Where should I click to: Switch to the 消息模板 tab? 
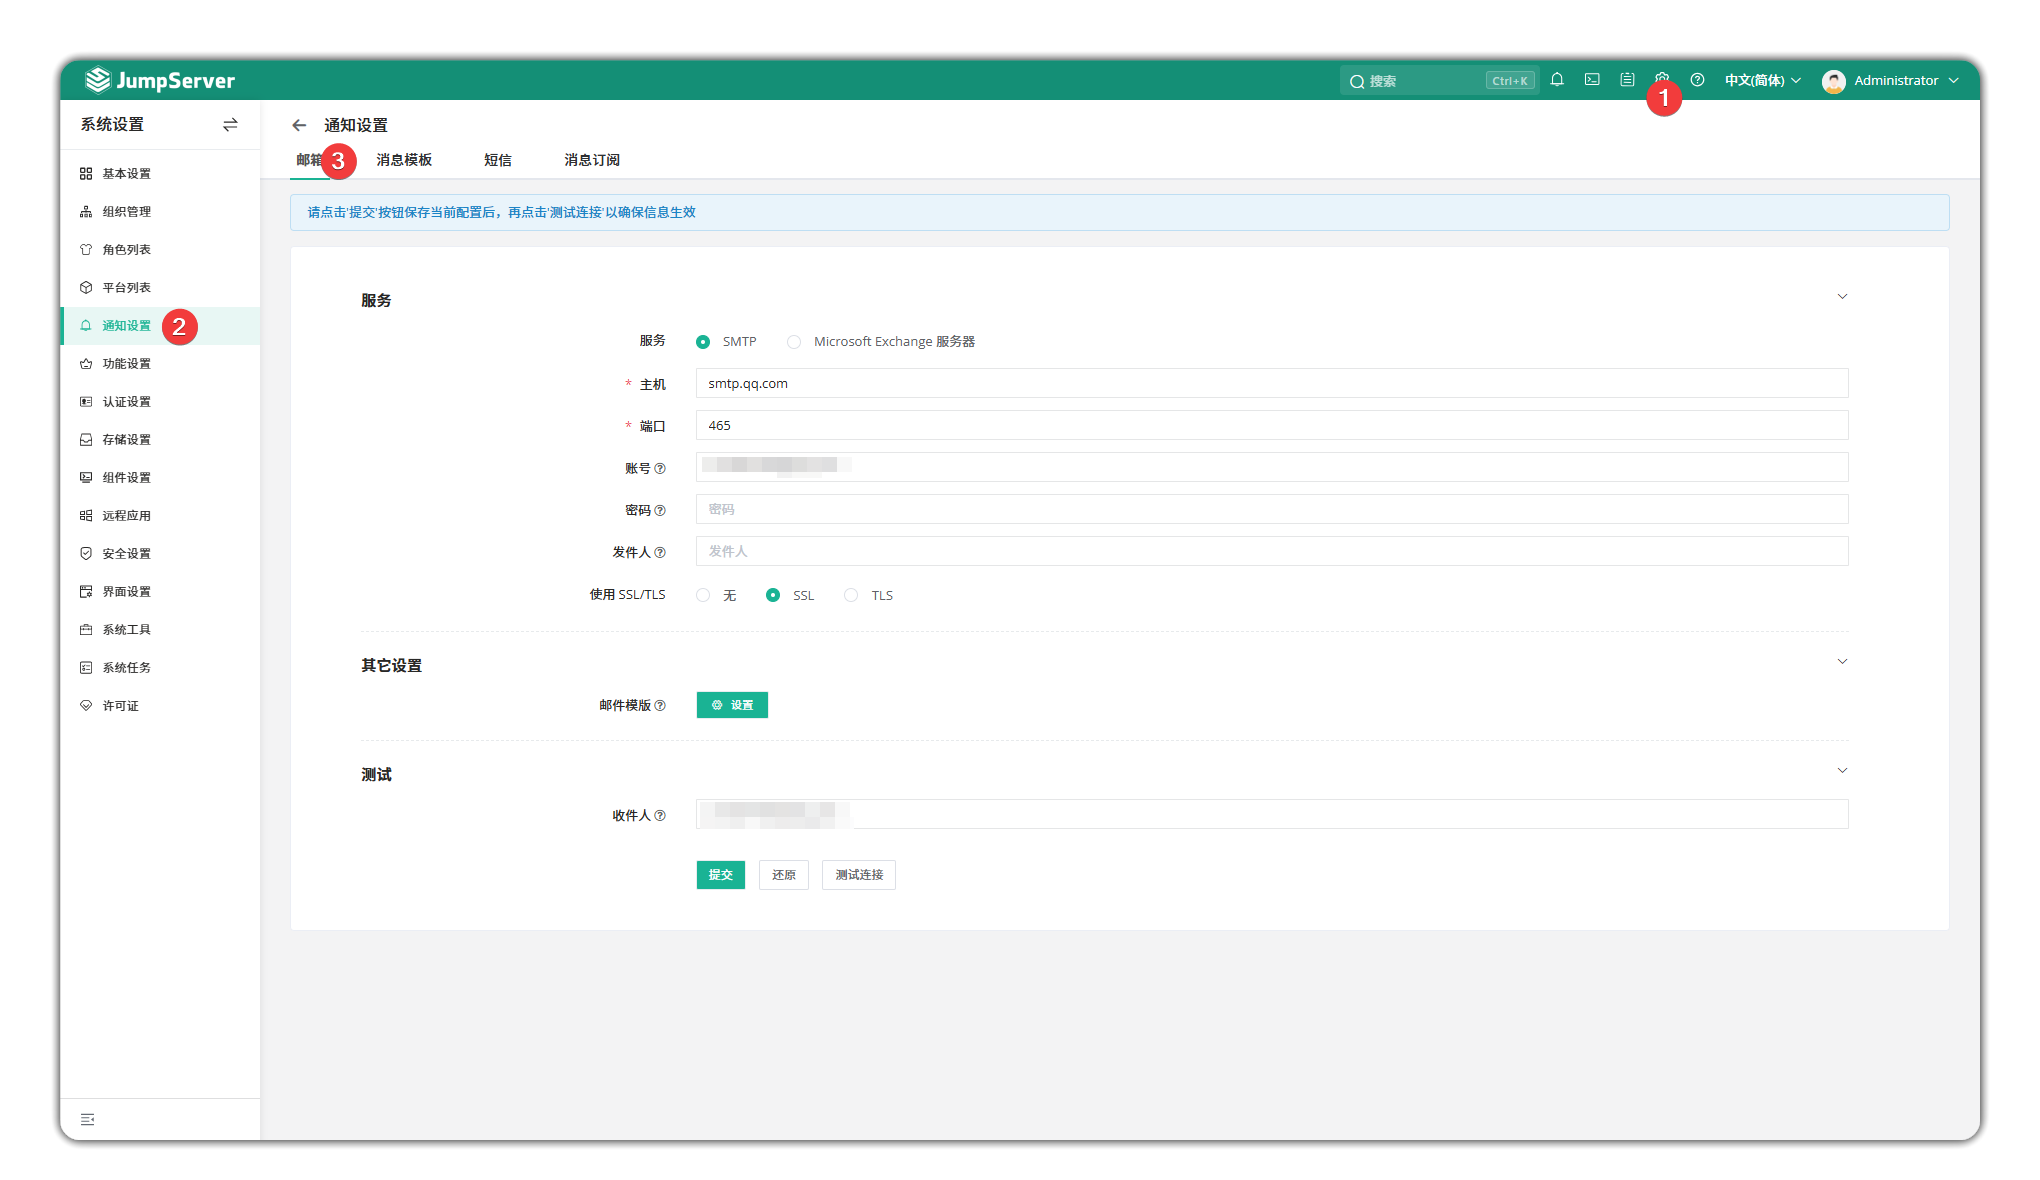(404, 160)
